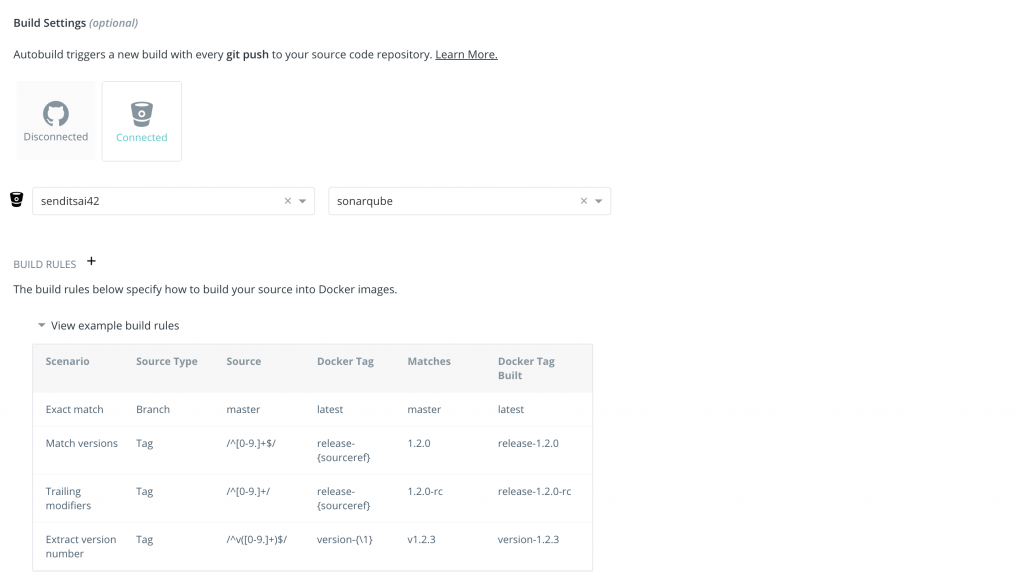Add a build rule with plus icon

coord(91,262)
